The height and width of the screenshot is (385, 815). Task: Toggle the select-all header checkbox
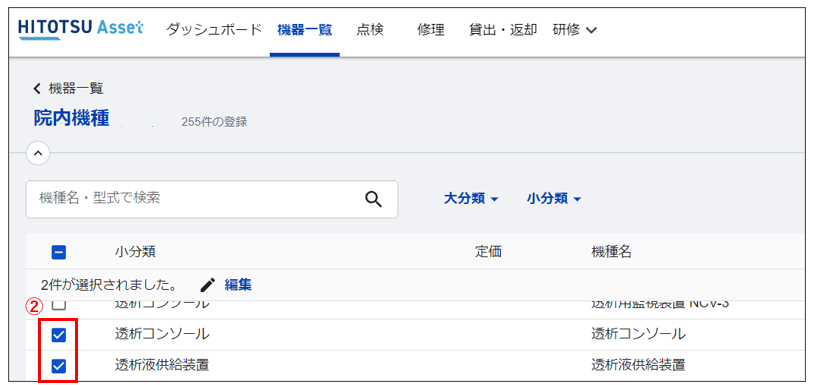click(x=59, y=253)
